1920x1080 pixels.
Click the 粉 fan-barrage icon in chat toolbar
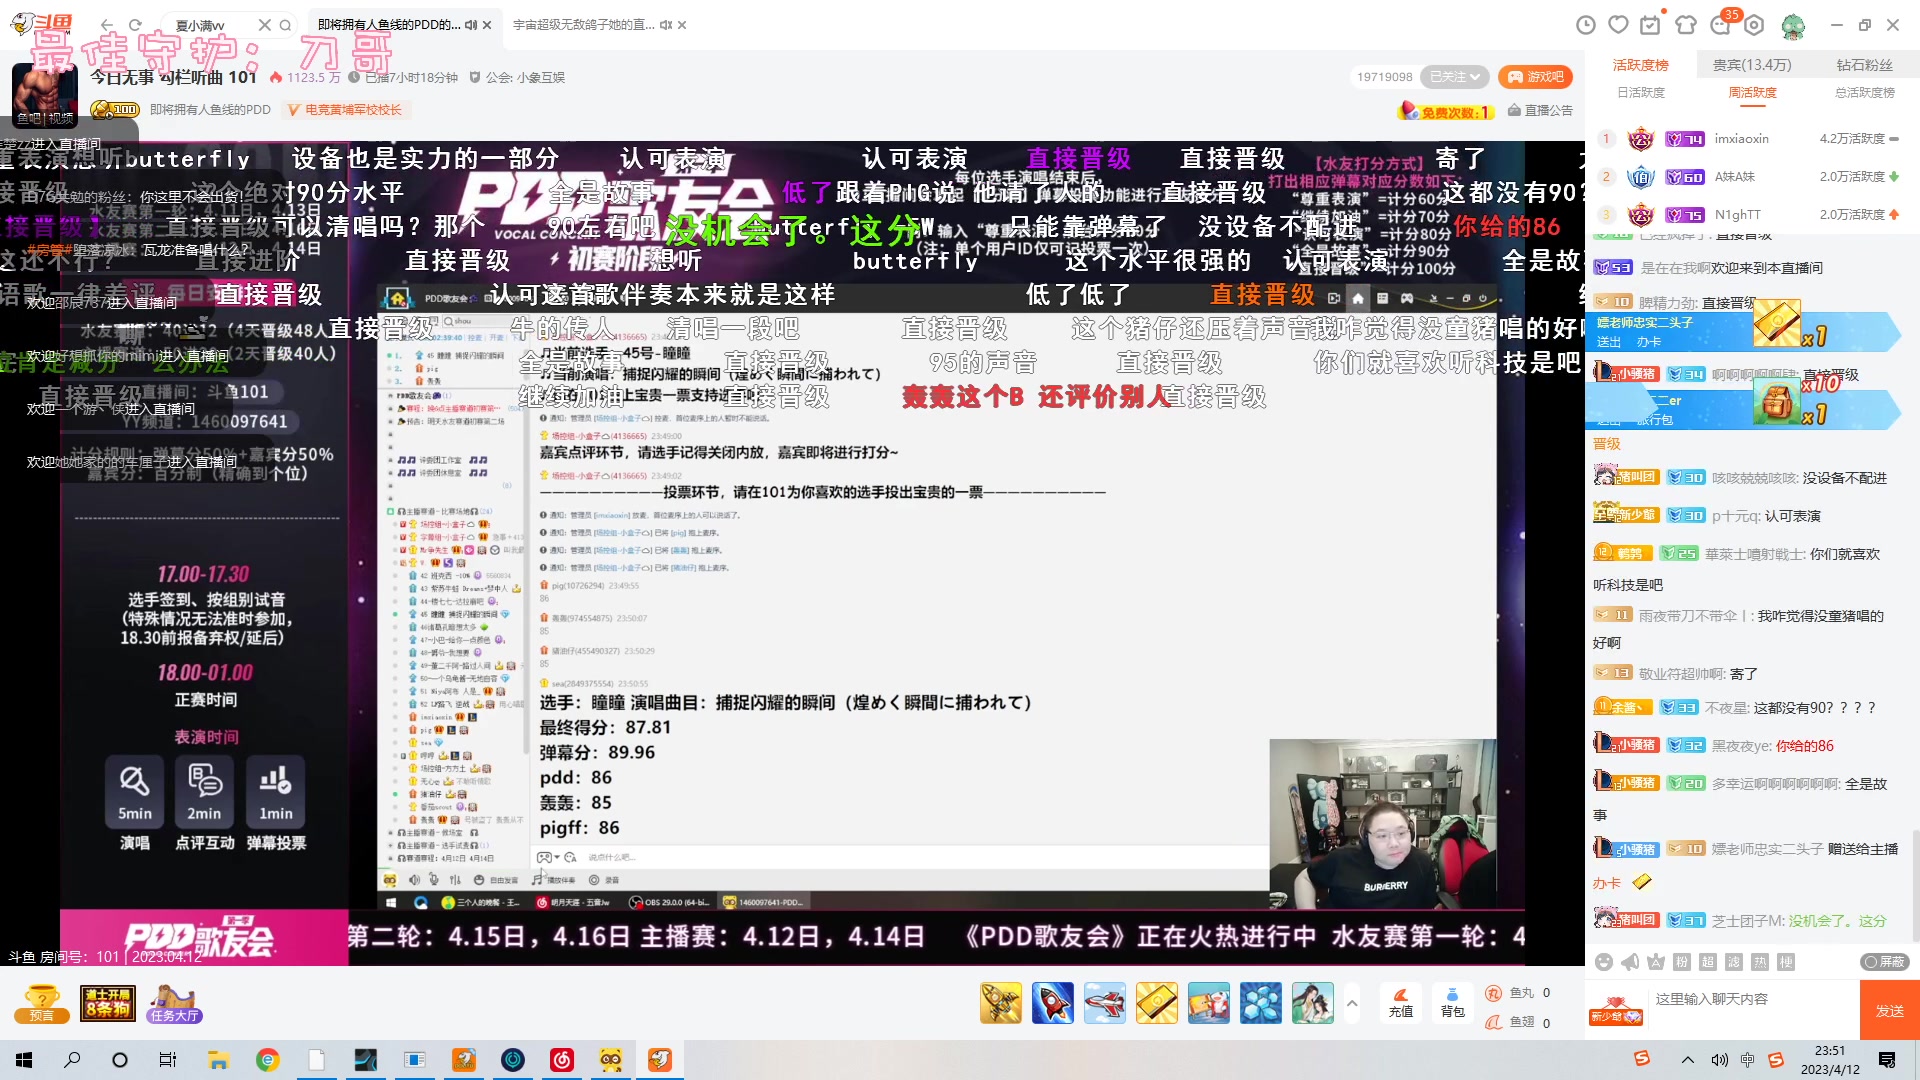click(x=1682, y=962)
